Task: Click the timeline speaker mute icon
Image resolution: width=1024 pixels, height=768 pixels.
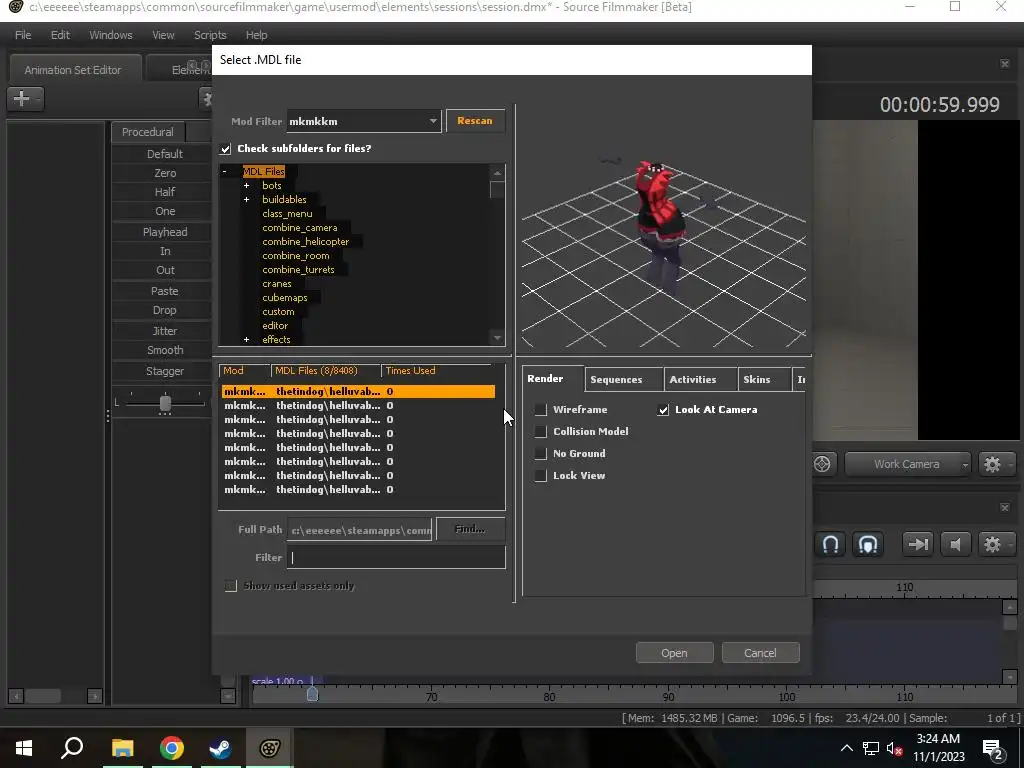Action: 955,544
